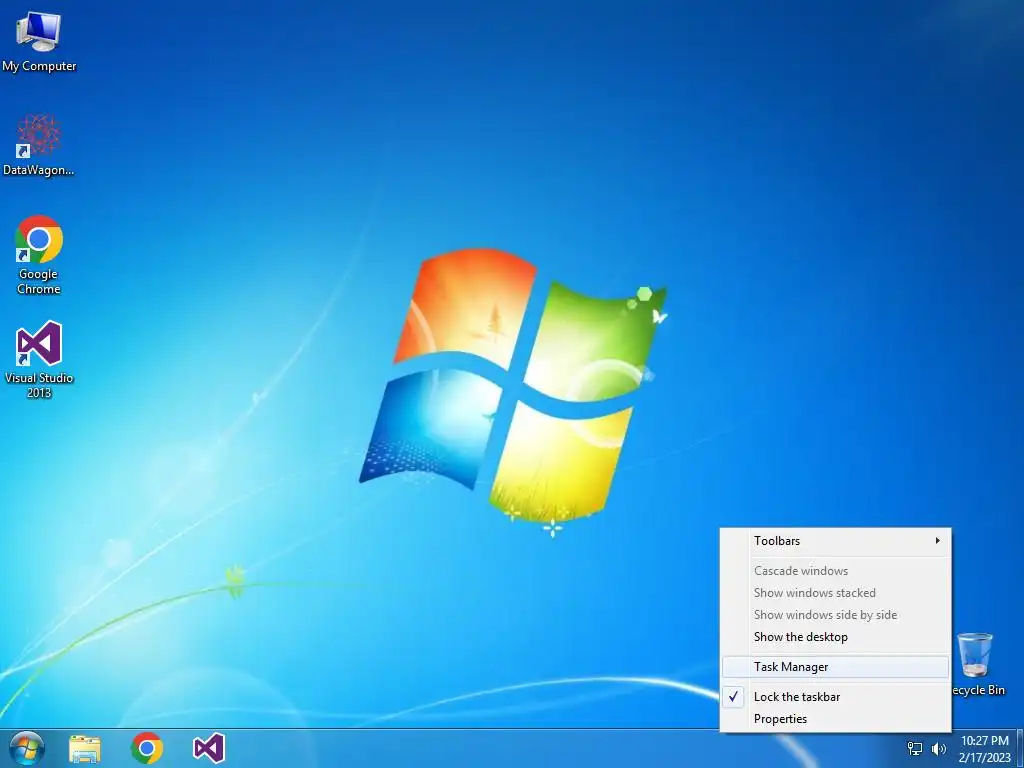Click the volume speaker tray icon

click(x=938, y=749)
